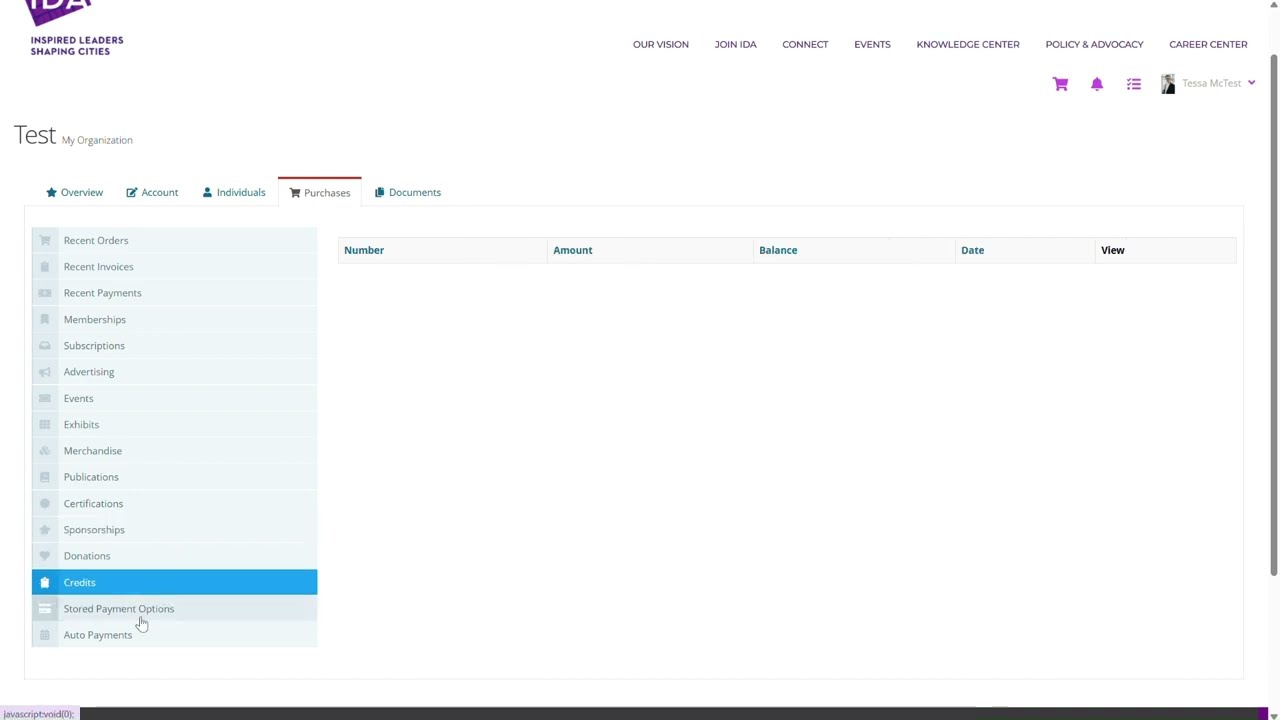
Task: View Merchandise purchases
Action: pyautogui.click(x=174, y=451)
